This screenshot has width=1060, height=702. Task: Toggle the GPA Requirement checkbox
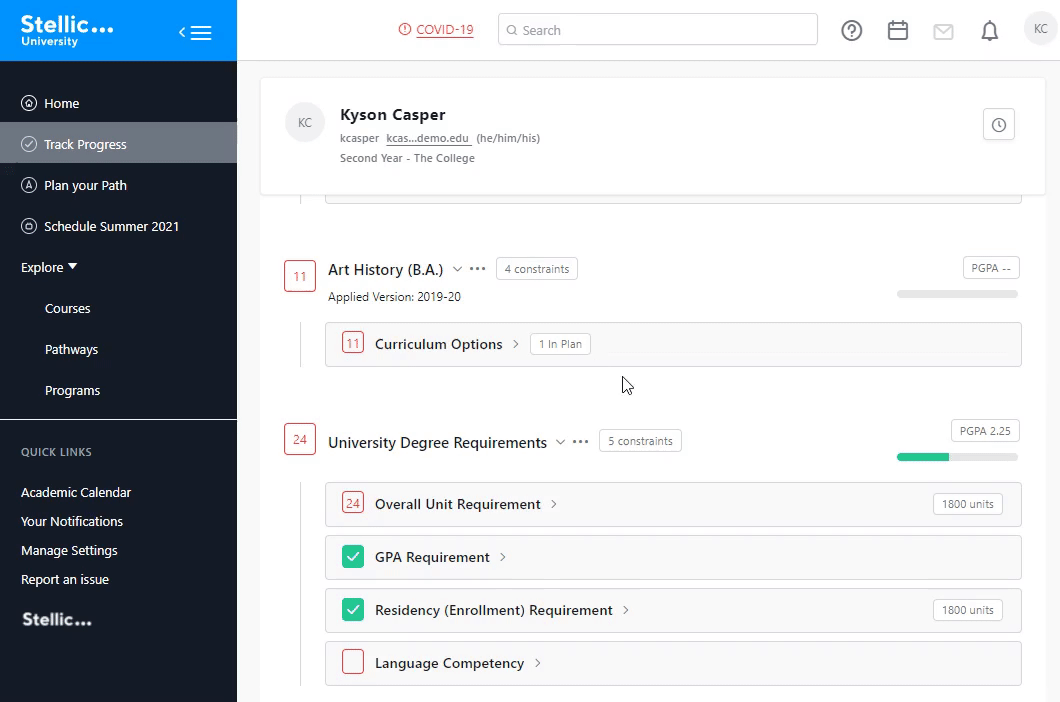pos(352,557)
